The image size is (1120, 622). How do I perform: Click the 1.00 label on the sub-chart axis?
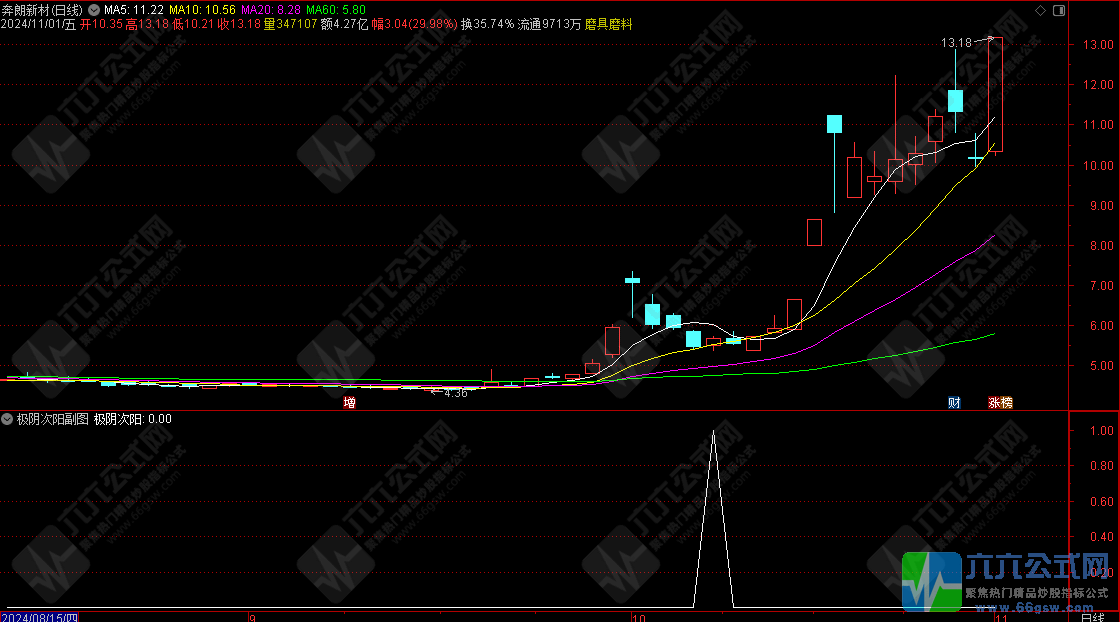point(1101,431)
